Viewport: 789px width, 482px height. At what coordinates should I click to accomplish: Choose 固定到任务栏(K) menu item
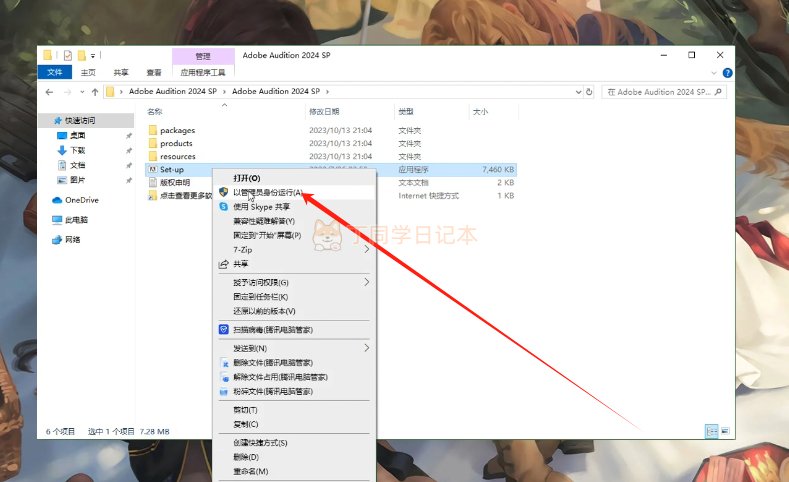pos(294,297)
